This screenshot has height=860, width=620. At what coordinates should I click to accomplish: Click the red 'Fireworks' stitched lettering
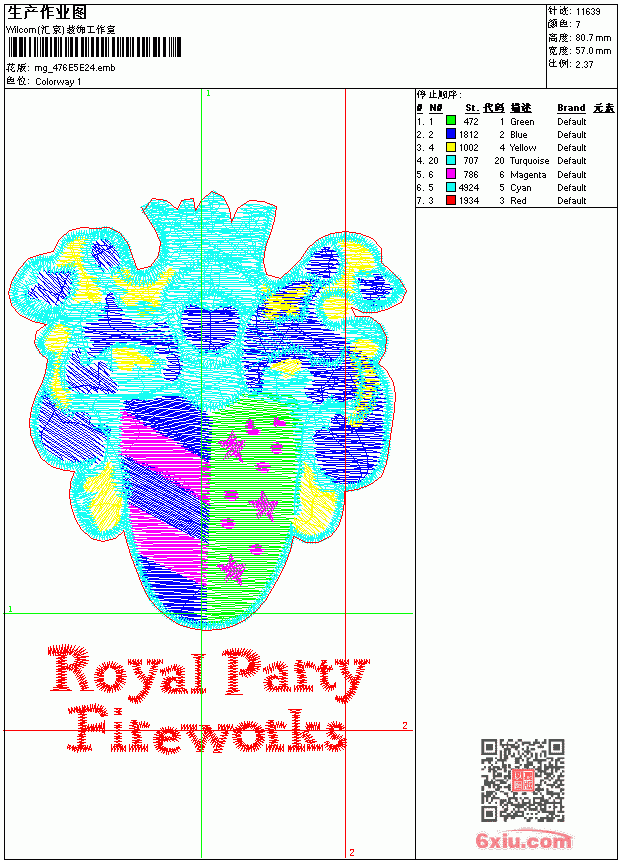click(x=207, y=730)
